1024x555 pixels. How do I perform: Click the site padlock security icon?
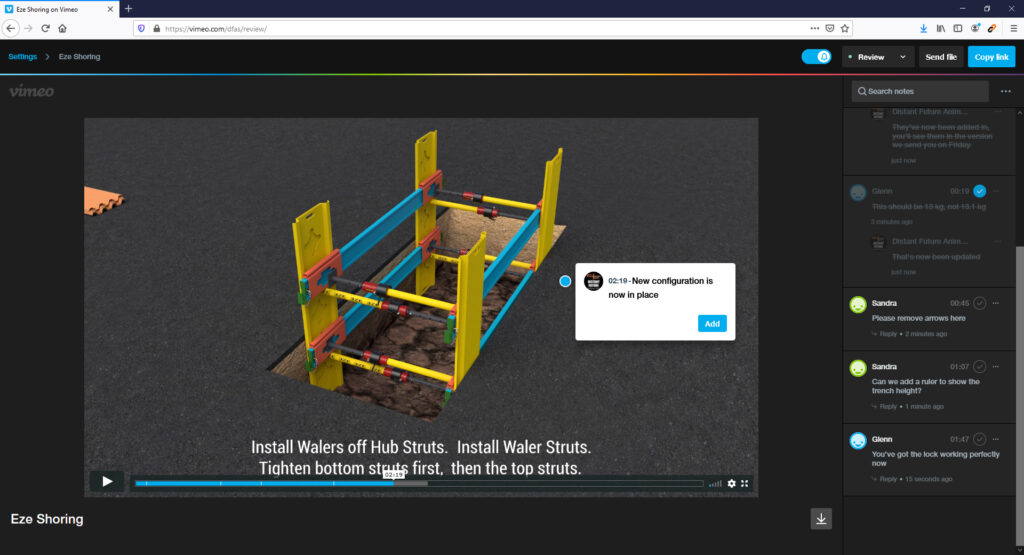tap(157, 28)
